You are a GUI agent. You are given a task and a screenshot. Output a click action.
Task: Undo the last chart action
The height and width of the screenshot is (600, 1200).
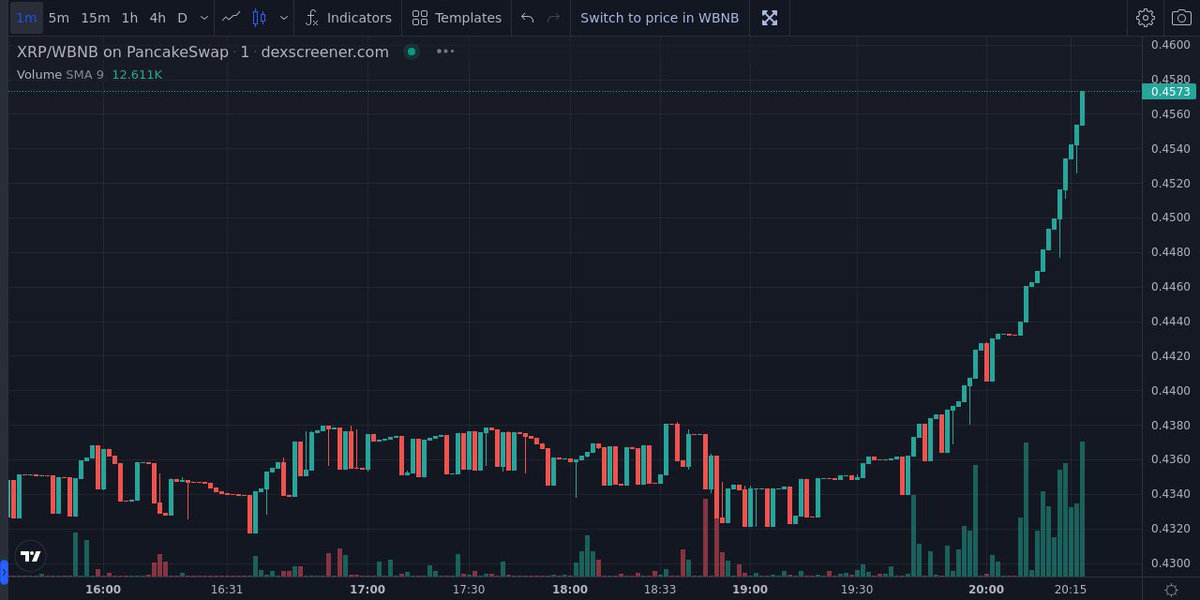point(528,17)
